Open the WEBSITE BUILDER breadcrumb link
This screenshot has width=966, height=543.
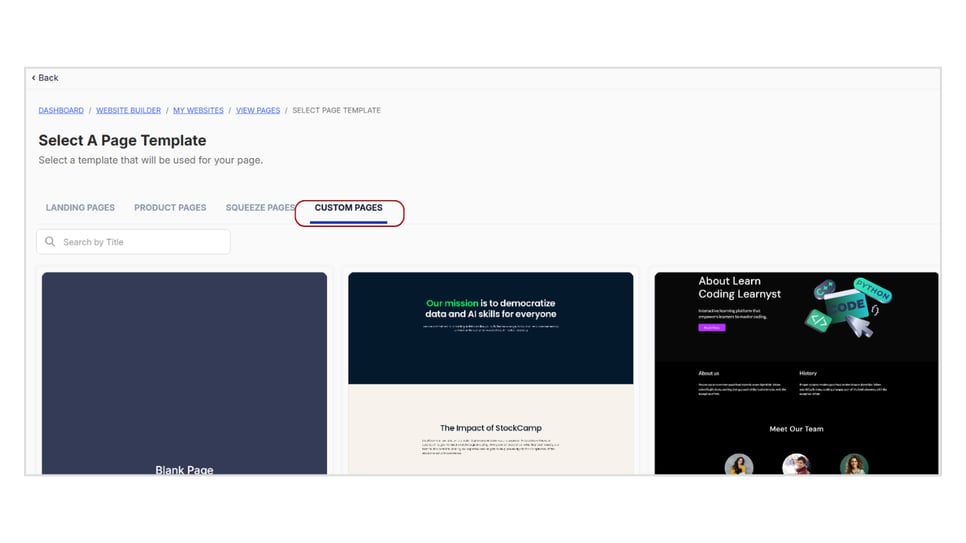click(x=128, y=110)
